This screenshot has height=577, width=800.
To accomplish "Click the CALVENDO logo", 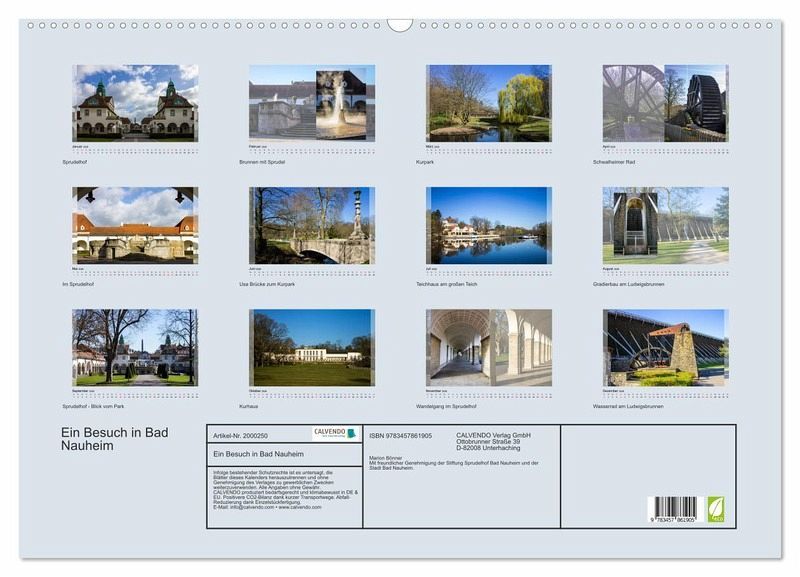I will [336, 434].
